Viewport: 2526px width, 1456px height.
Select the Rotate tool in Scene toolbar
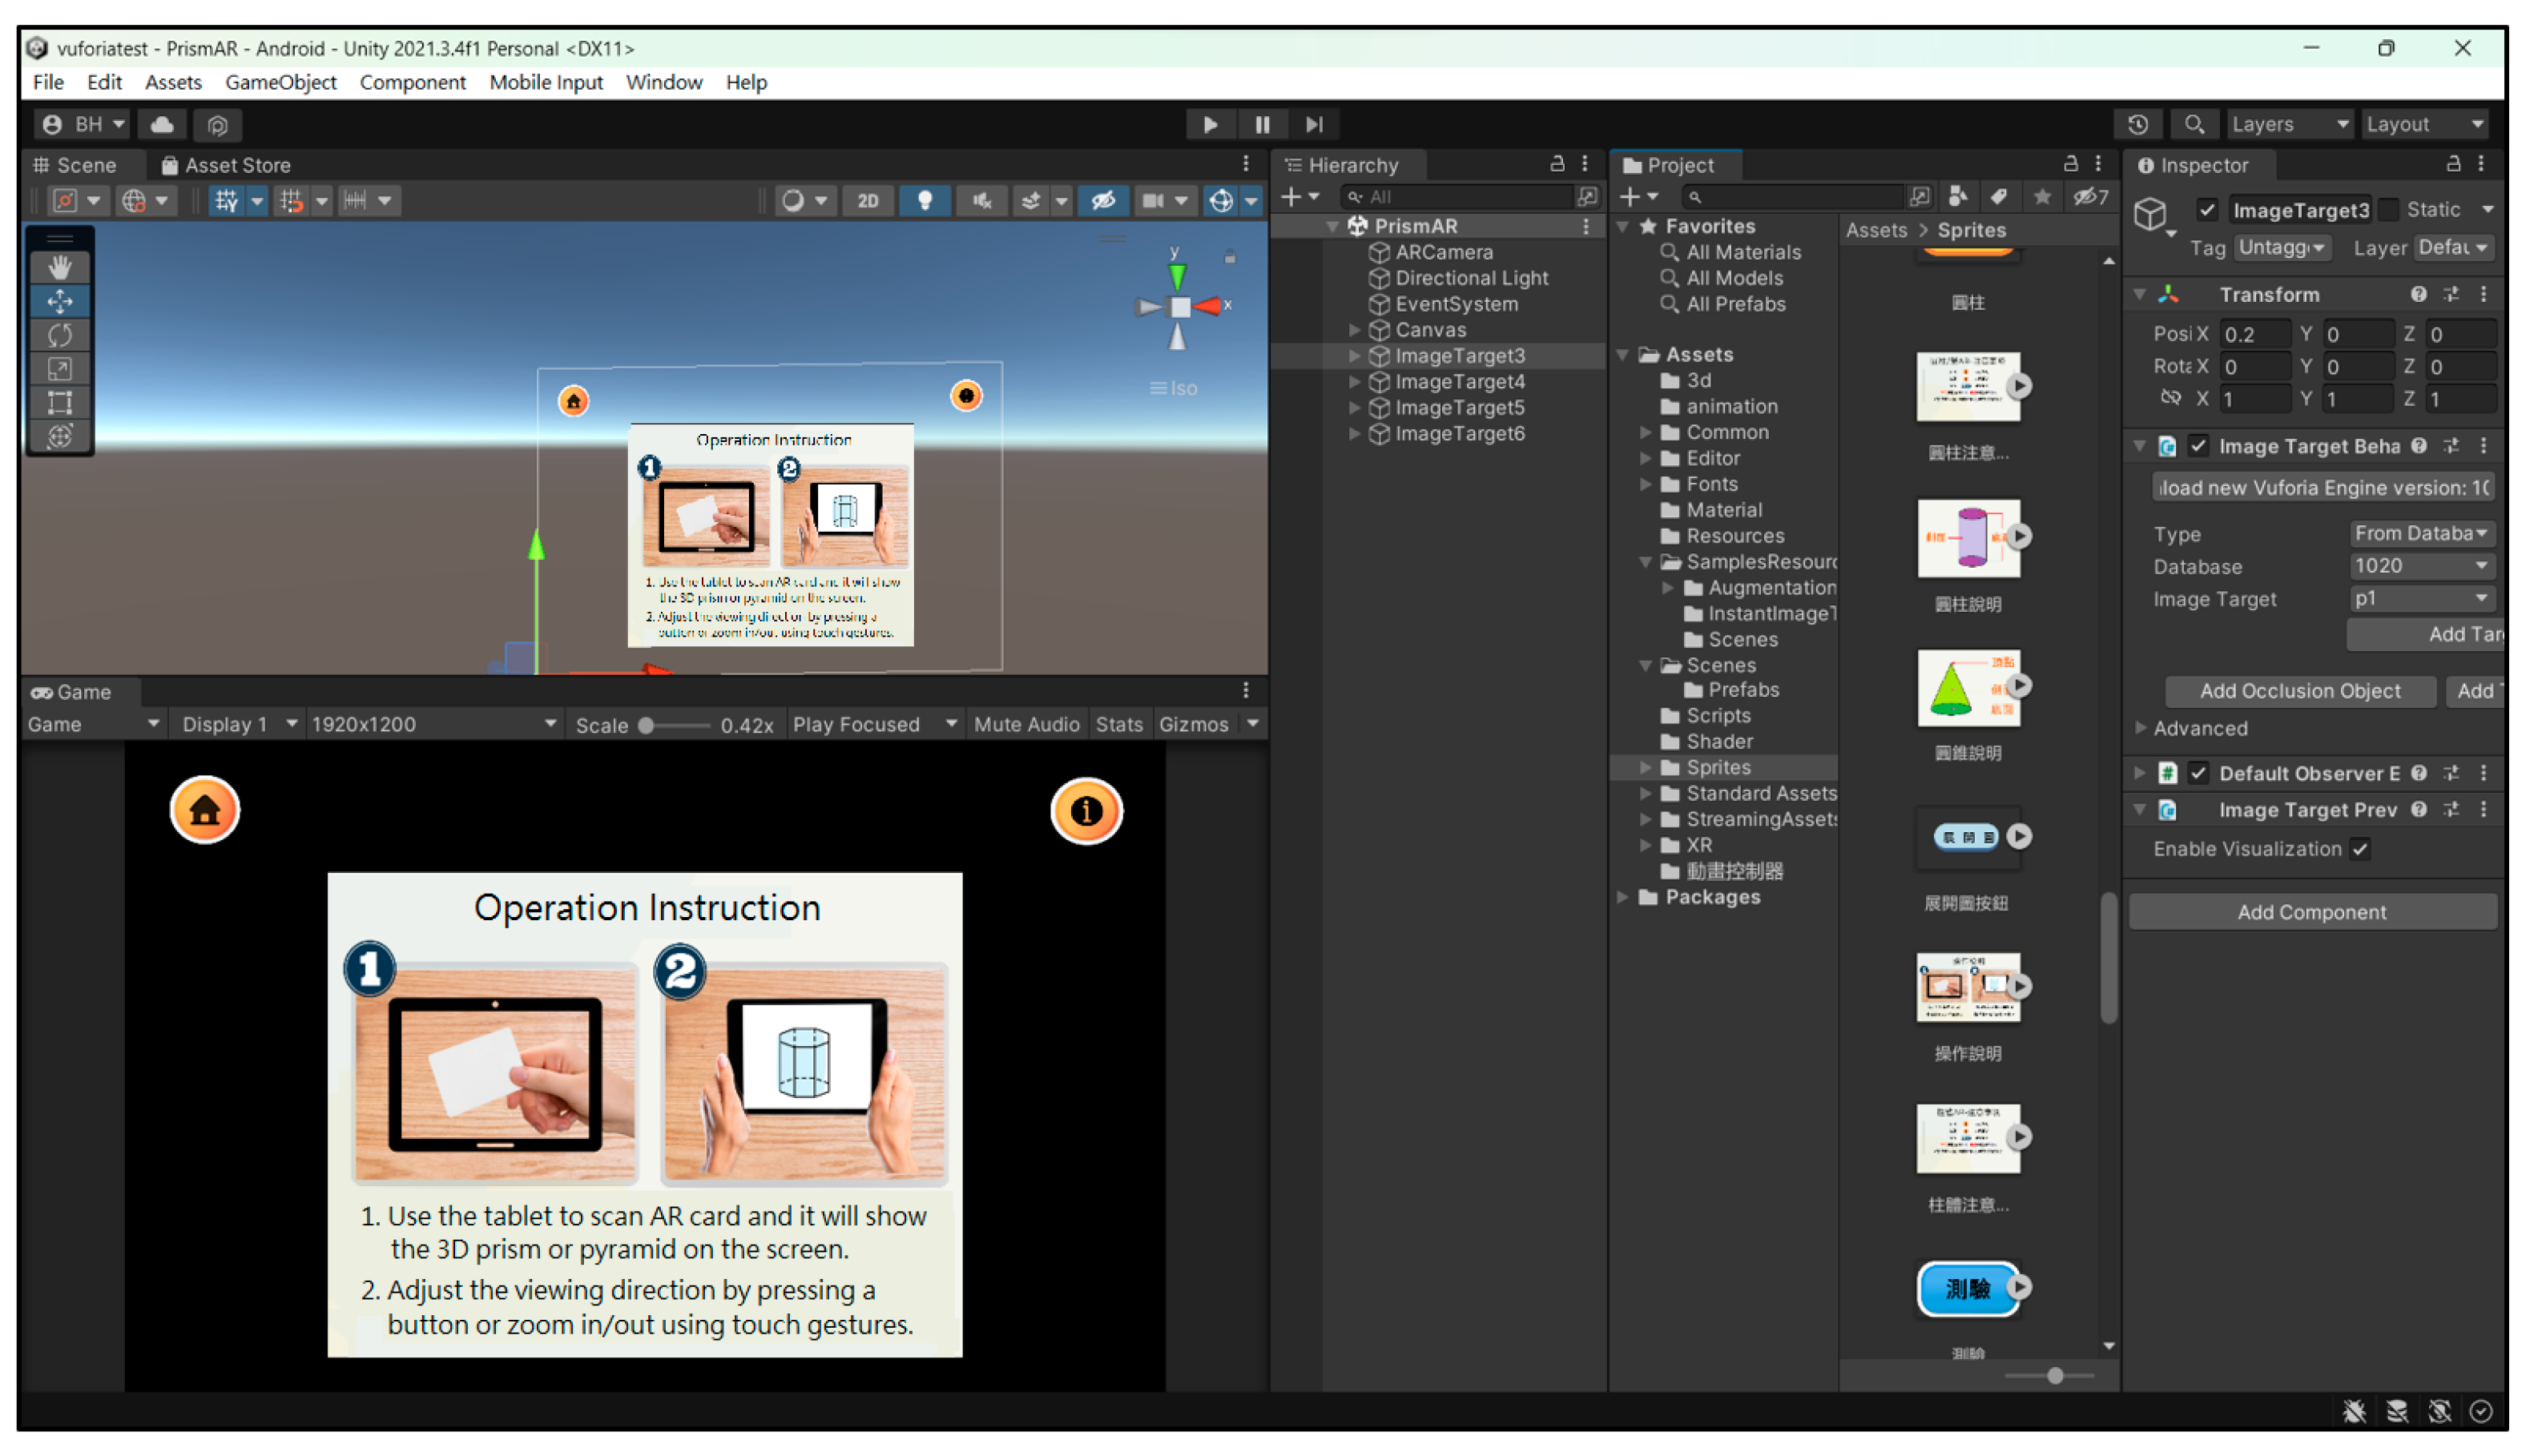(60, 334)
